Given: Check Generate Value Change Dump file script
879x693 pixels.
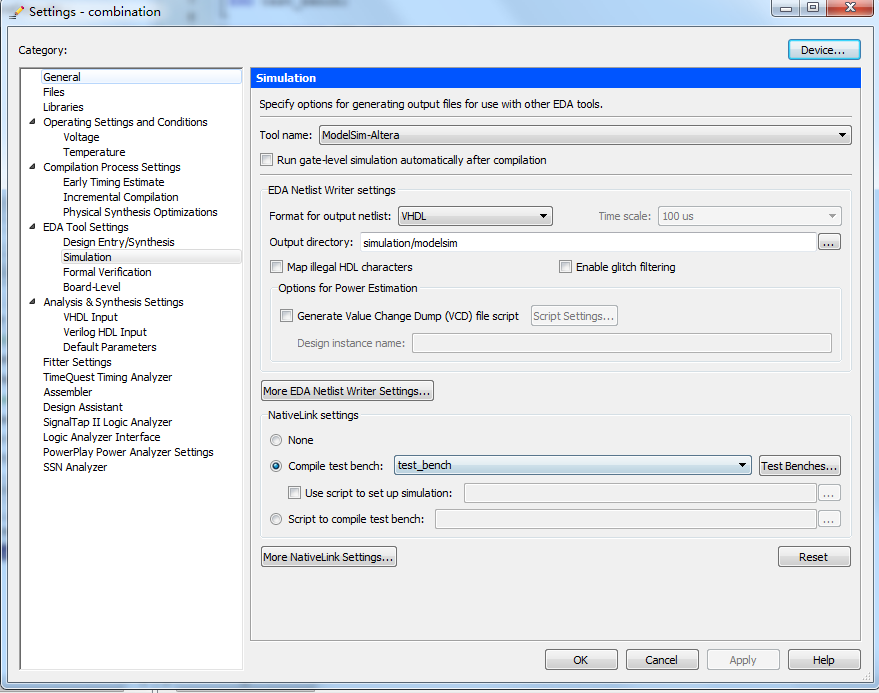Looking at the screenshot, I should (286, 316).
